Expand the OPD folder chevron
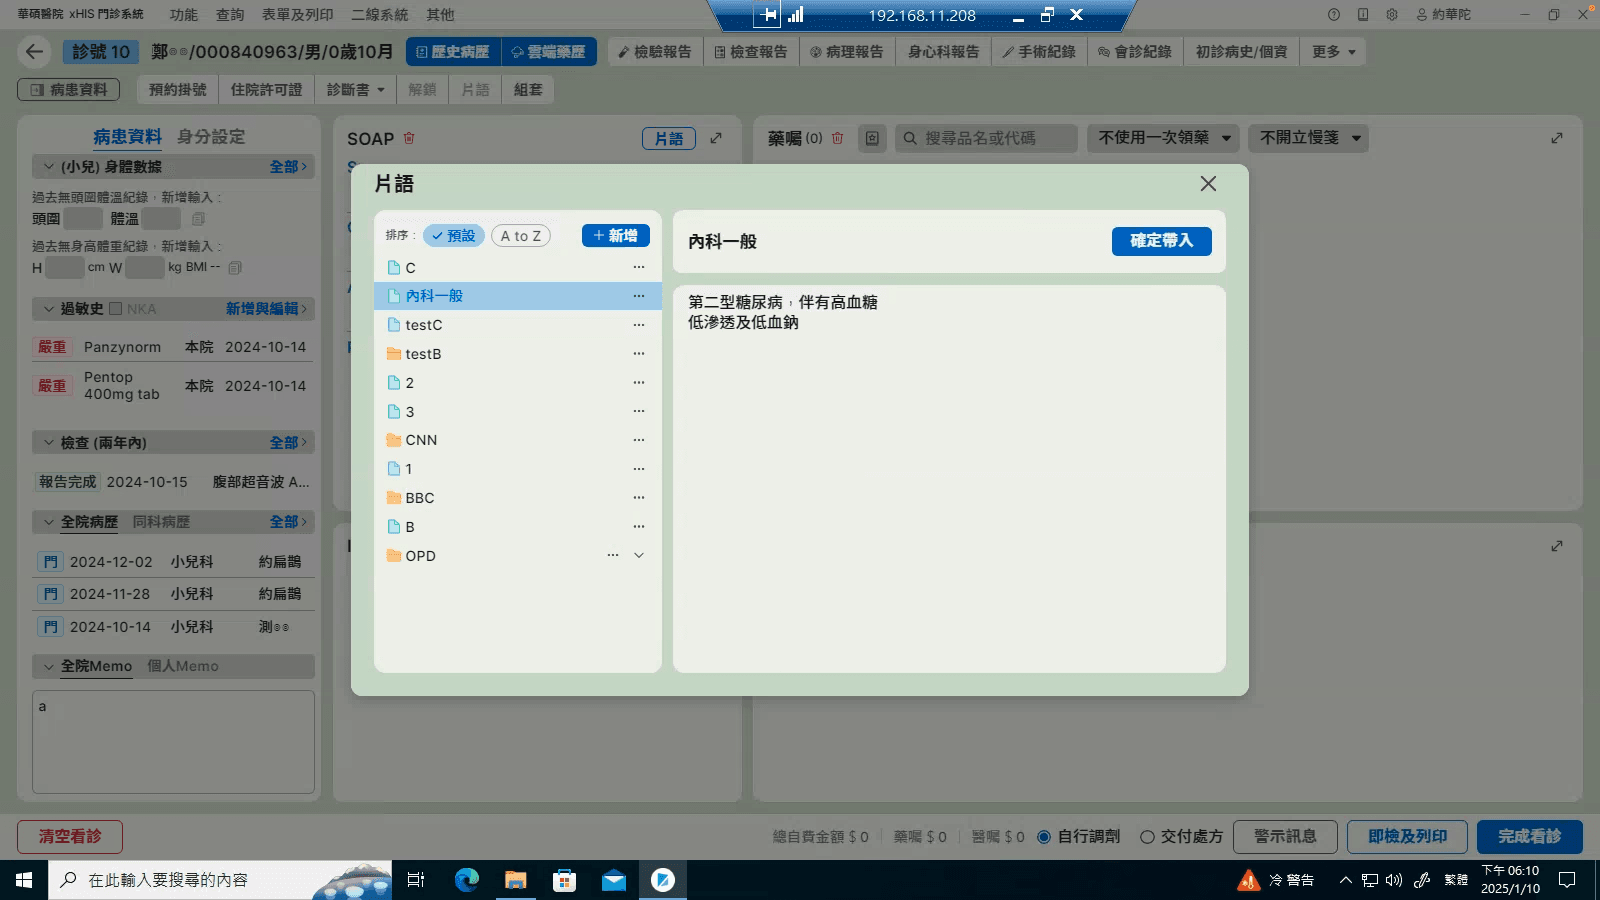Screen dimensions: 1600x900 (x=639, y=555)
